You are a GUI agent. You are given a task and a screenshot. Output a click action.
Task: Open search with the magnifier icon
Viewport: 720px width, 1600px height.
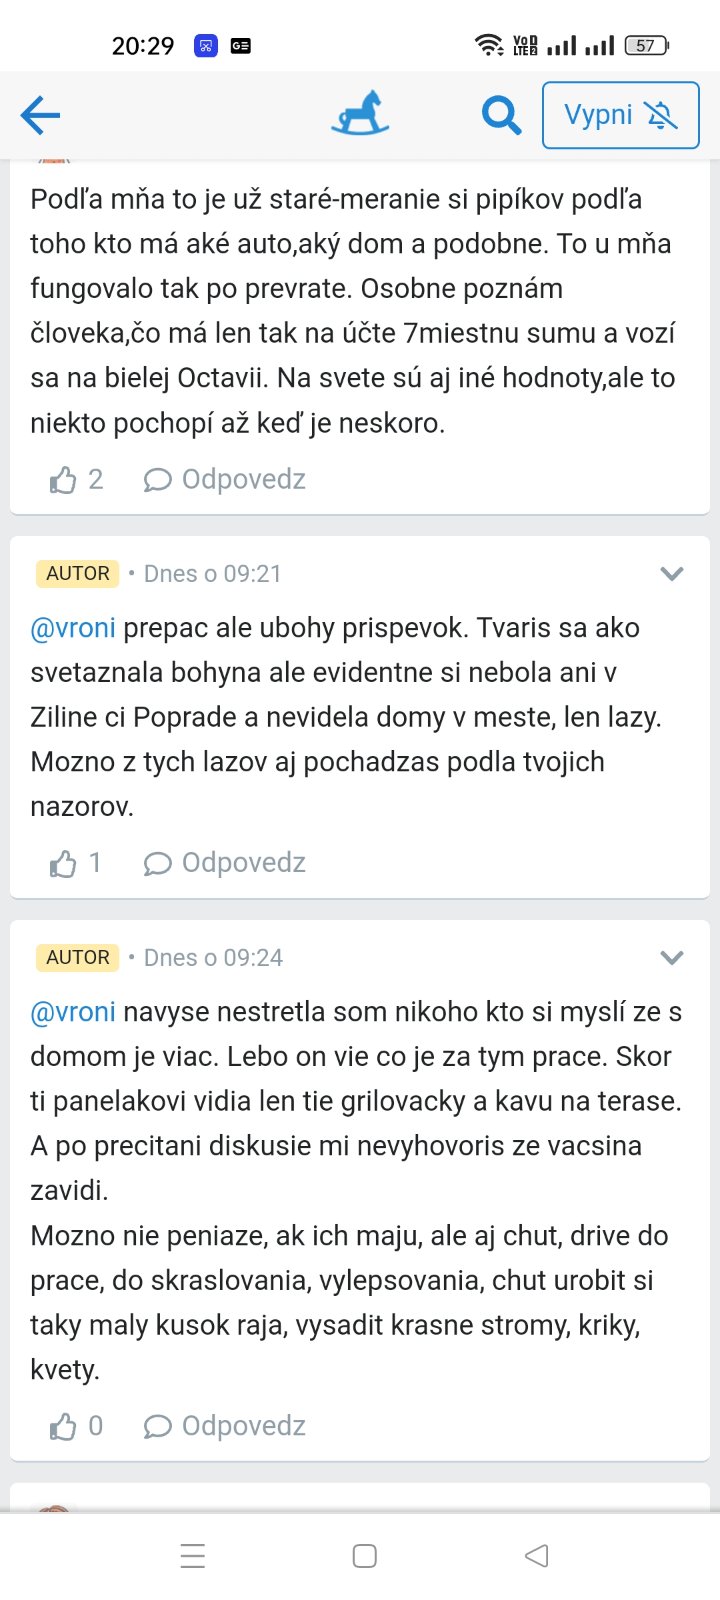(501, 115)
